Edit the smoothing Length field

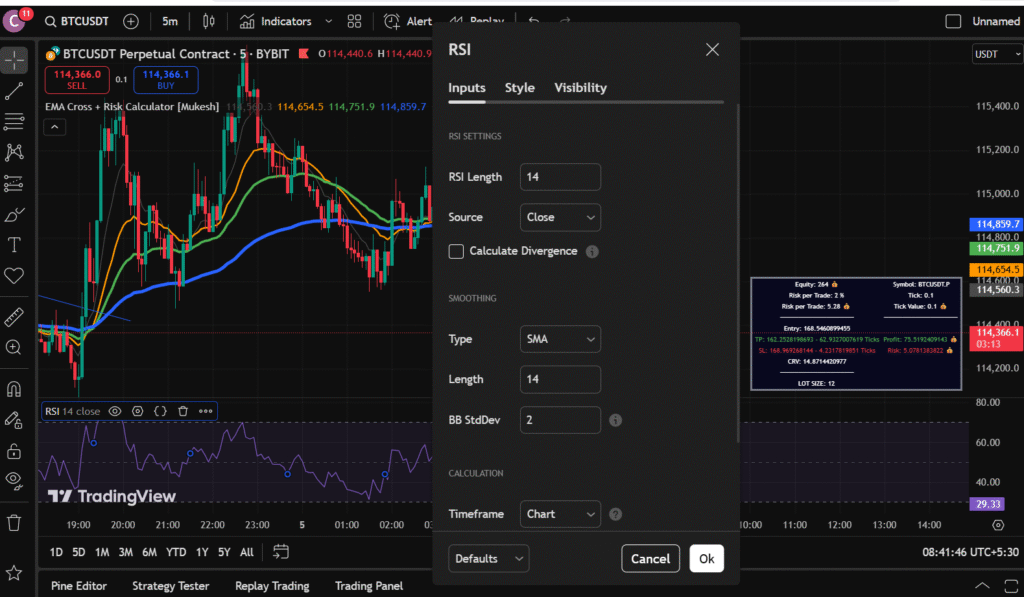(x=560, y=379)
